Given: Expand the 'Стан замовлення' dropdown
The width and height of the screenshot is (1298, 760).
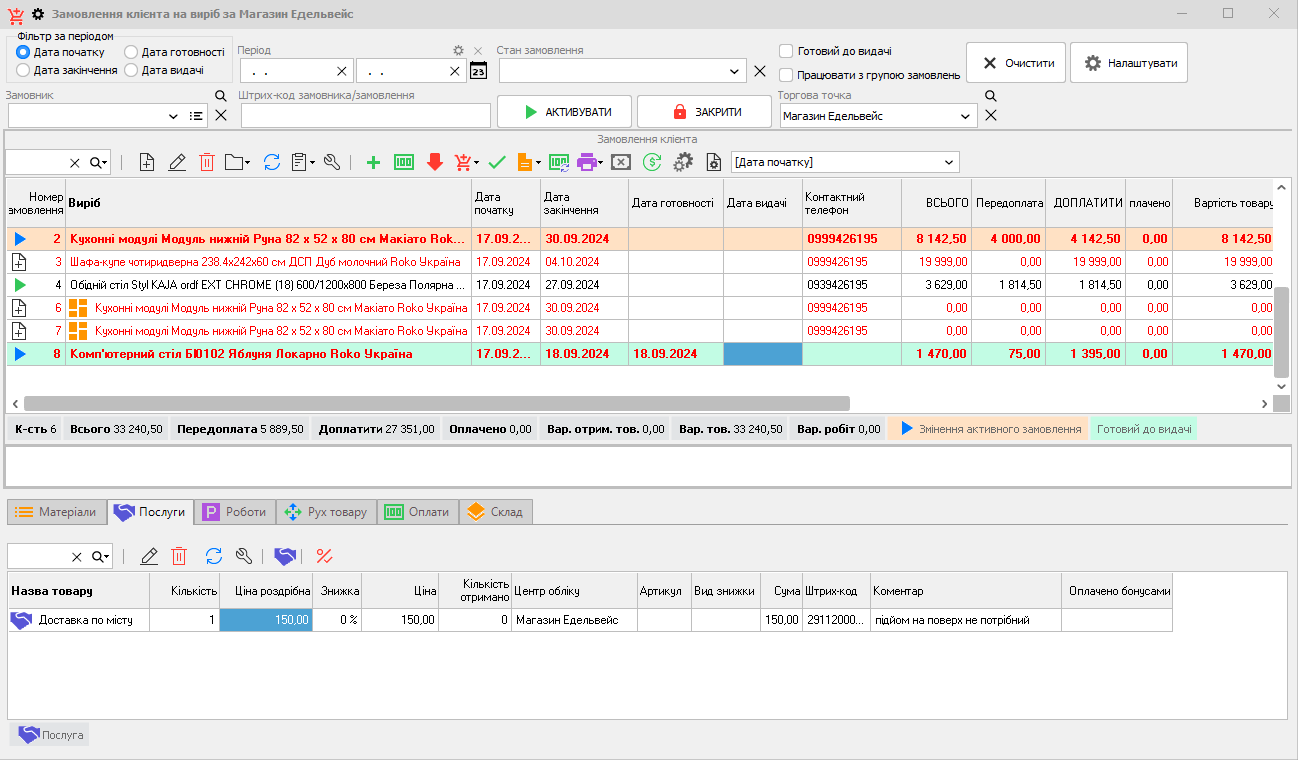Looking at the screenshot, I should click(736, 71).
